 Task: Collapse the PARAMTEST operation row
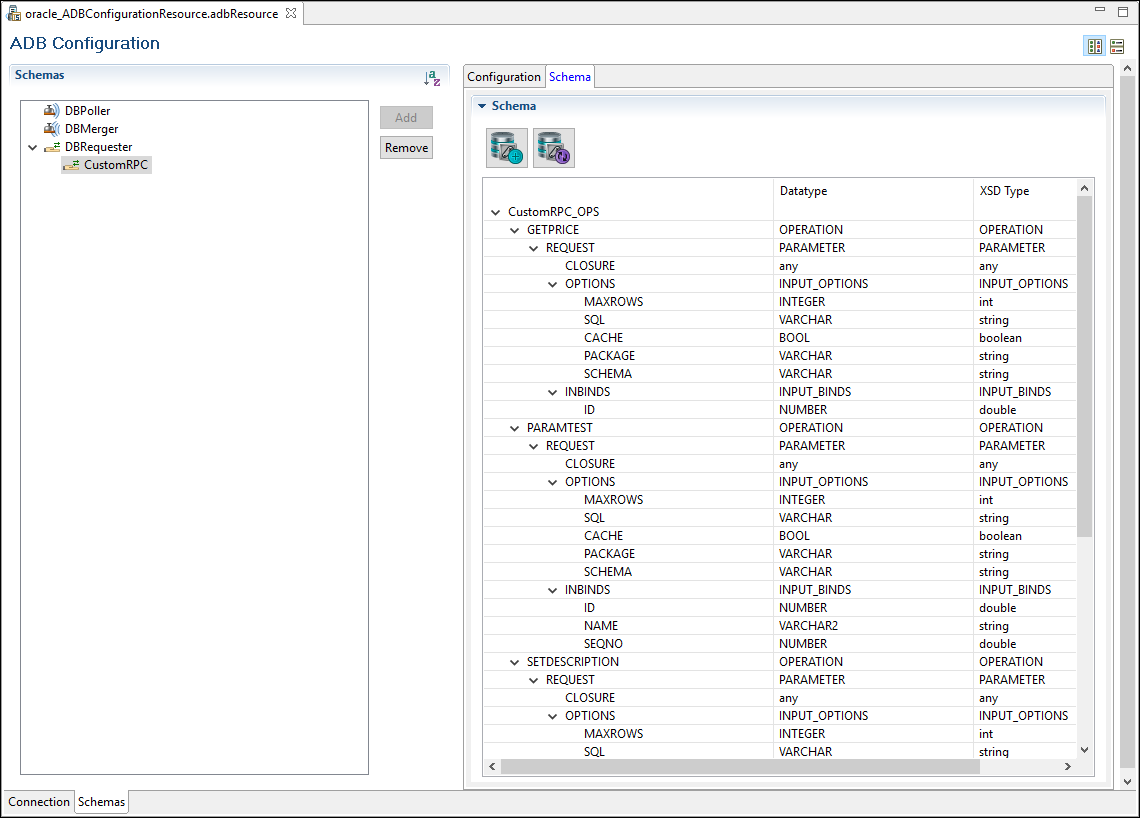pos(515,428)
